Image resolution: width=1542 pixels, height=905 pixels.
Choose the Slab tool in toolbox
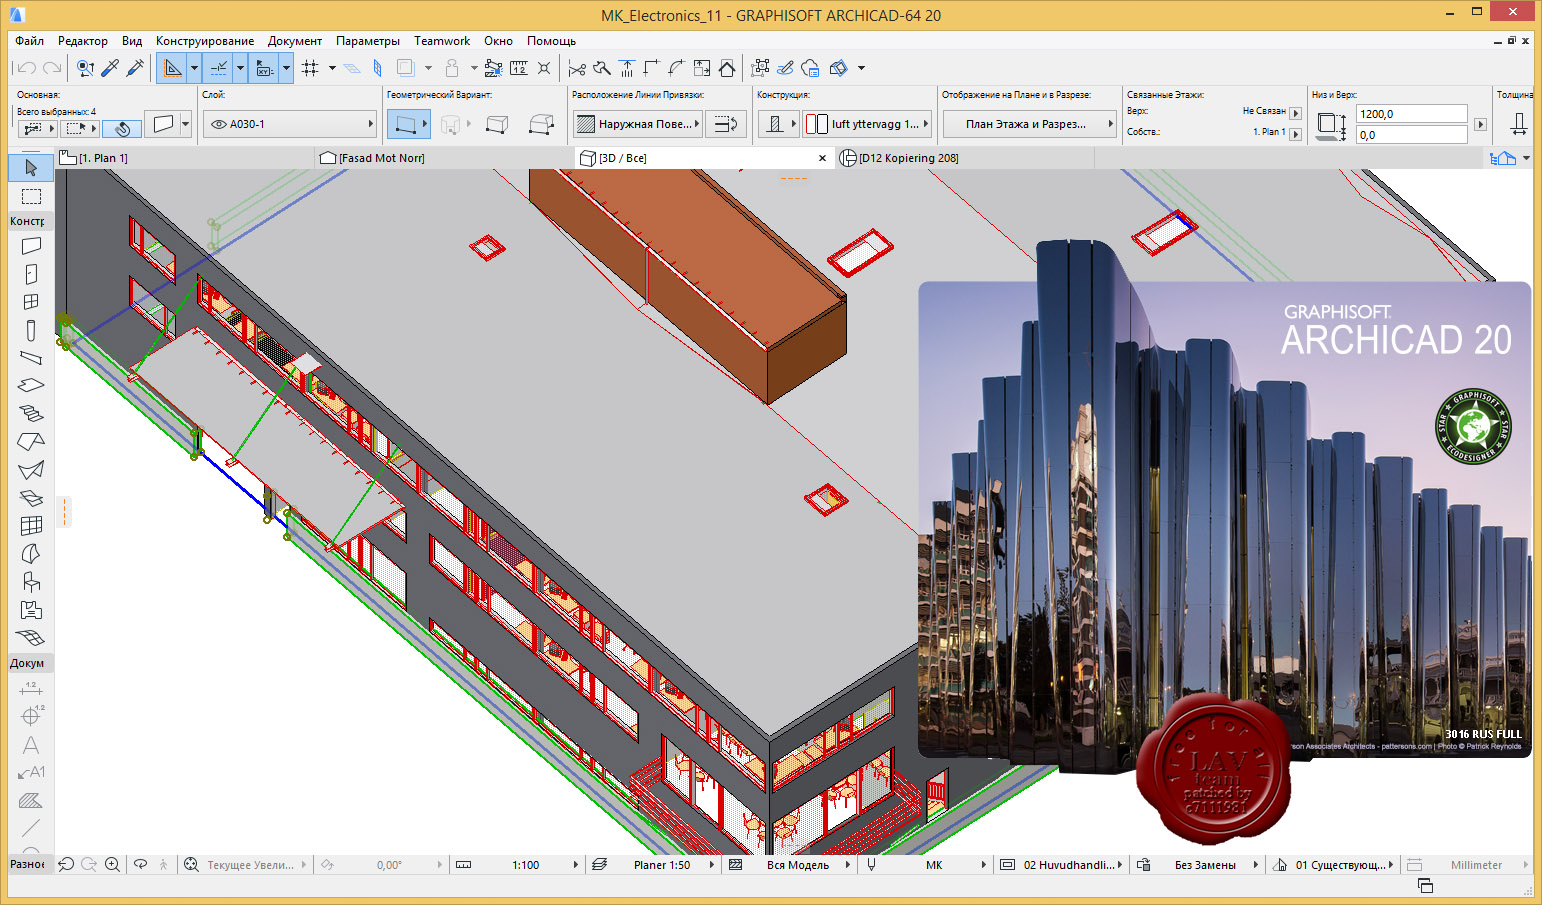(31, 385)
